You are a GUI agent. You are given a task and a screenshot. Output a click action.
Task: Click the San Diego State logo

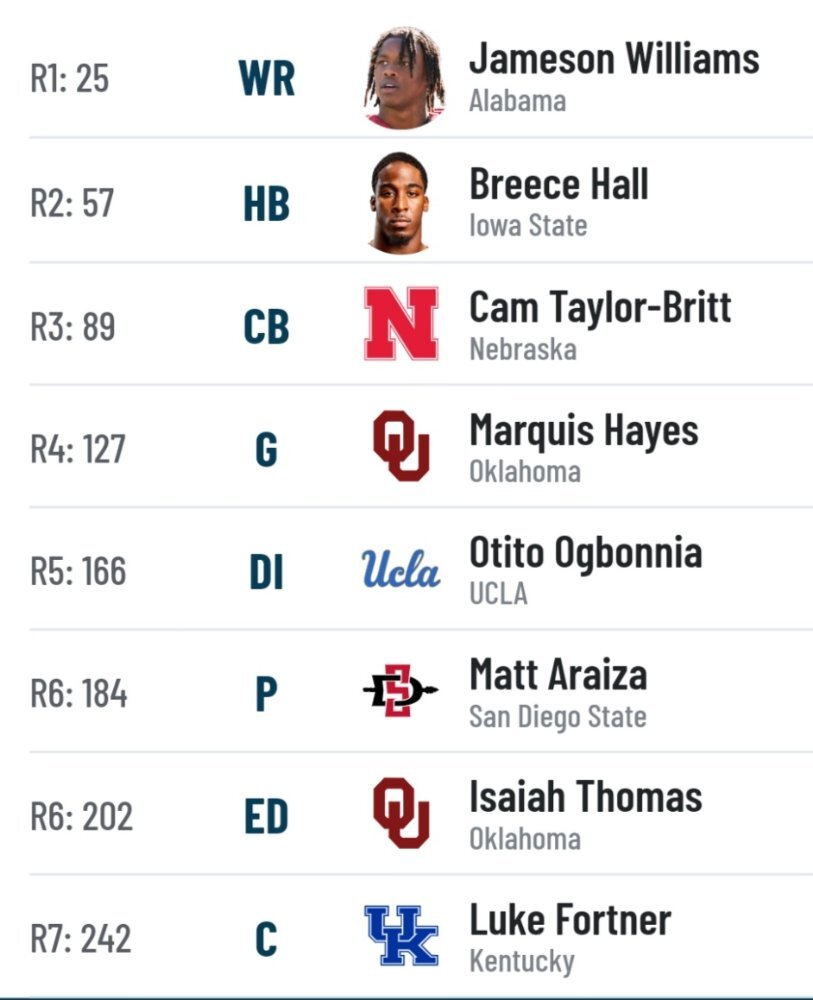point(400,691)
